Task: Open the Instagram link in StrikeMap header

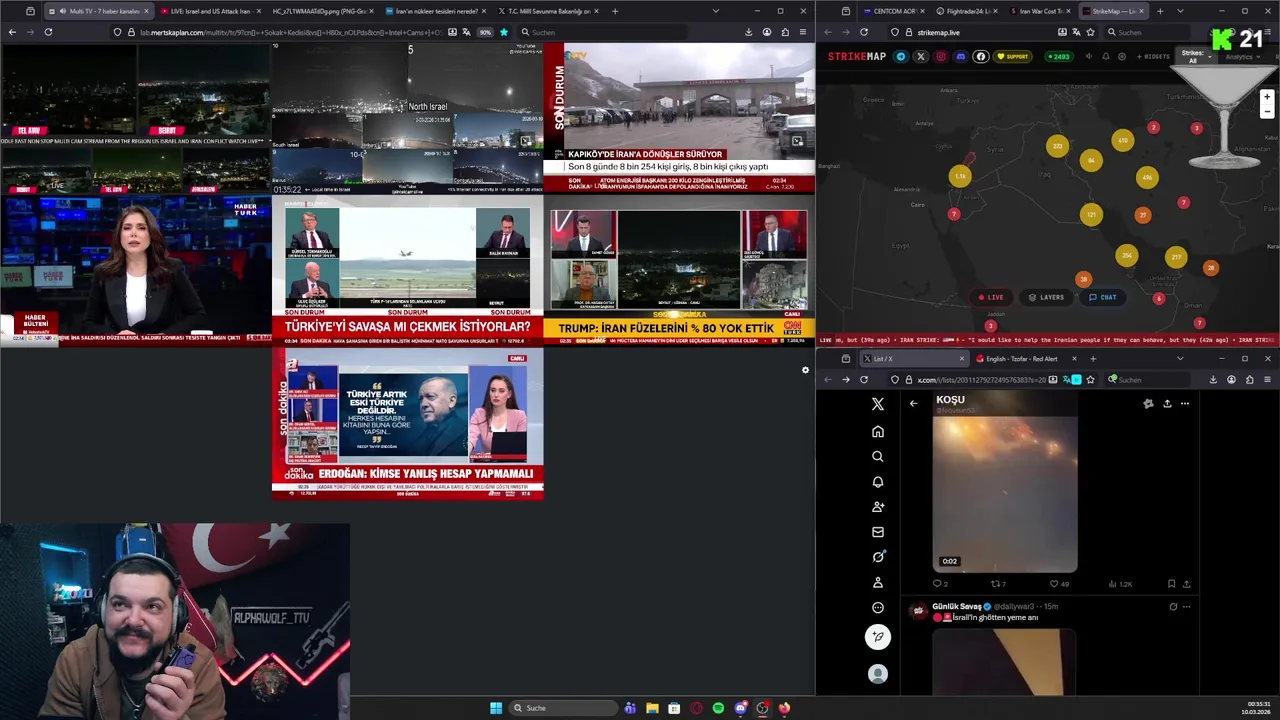Action: pos(941,56)
